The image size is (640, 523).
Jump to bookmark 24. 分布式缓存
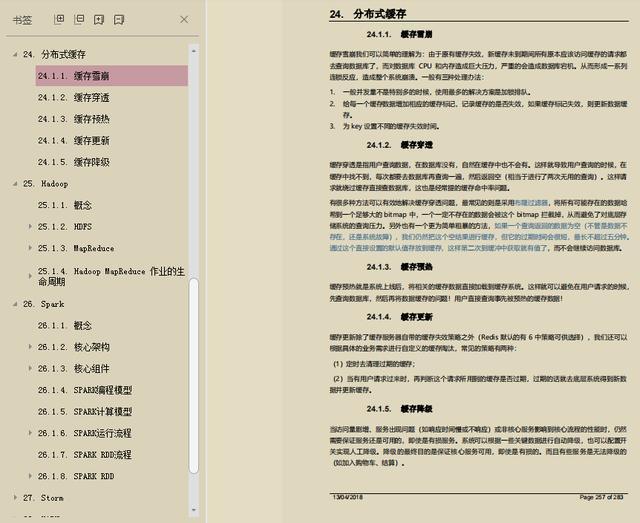pyautogui.click(x=54, y=54)
